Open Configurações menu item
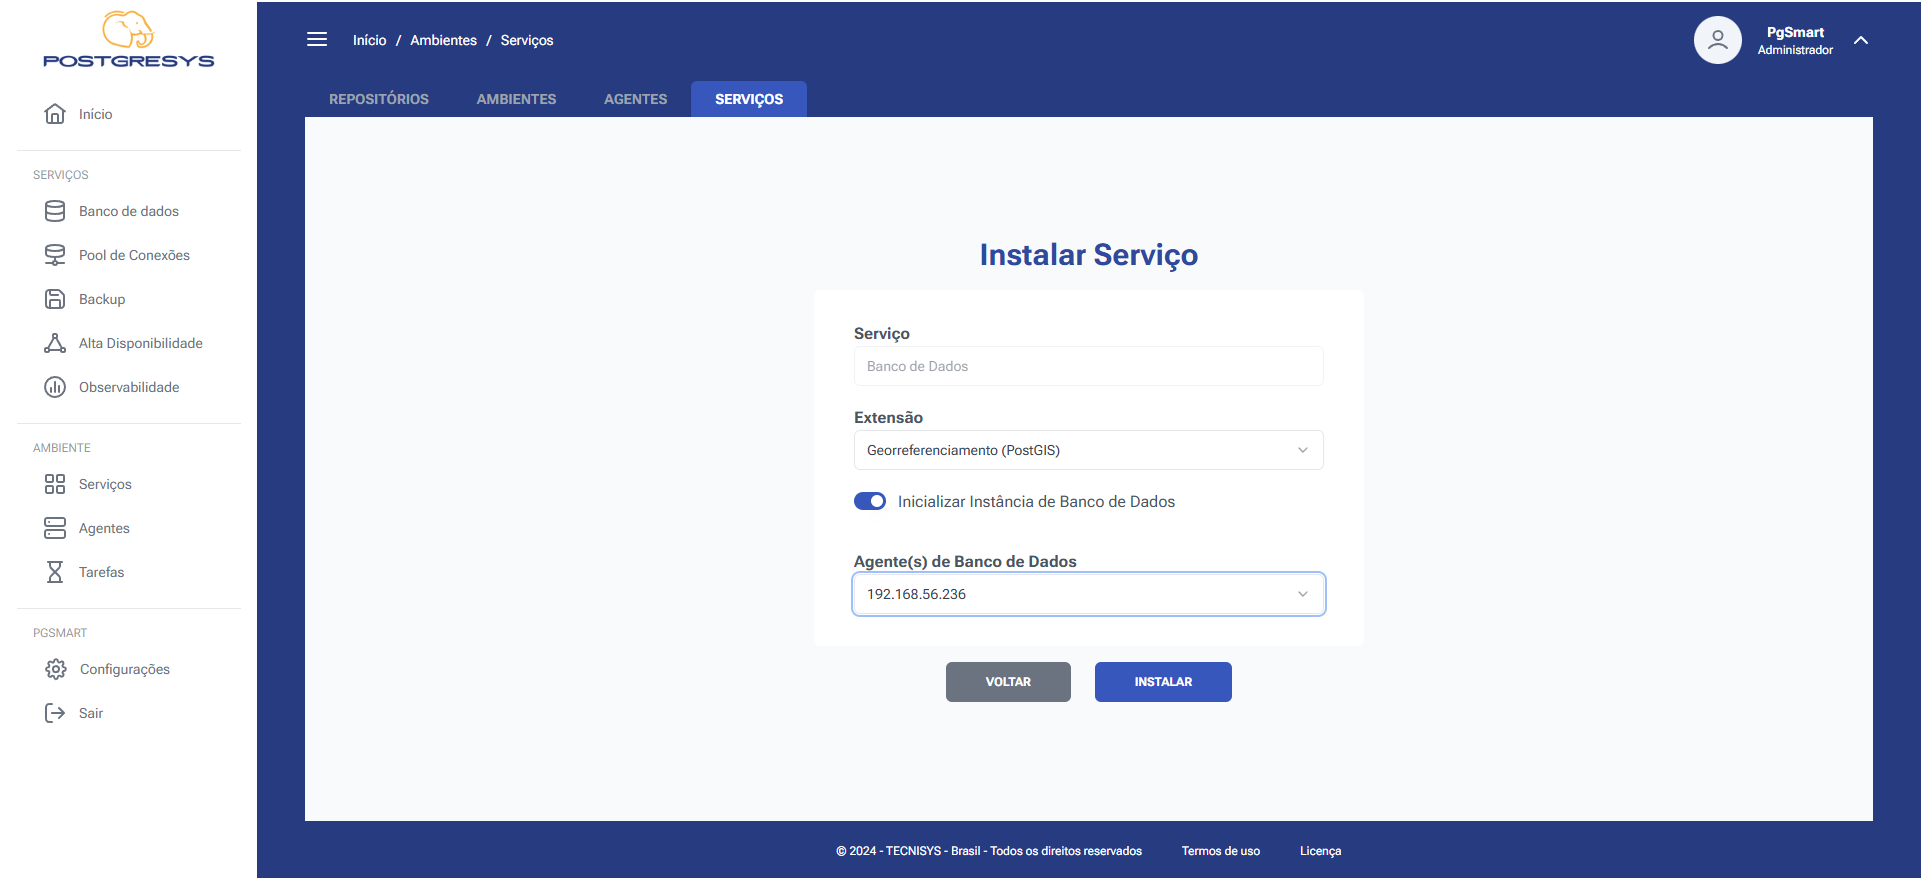This screenshot has width=1924, height=878. tap(125, 669)
